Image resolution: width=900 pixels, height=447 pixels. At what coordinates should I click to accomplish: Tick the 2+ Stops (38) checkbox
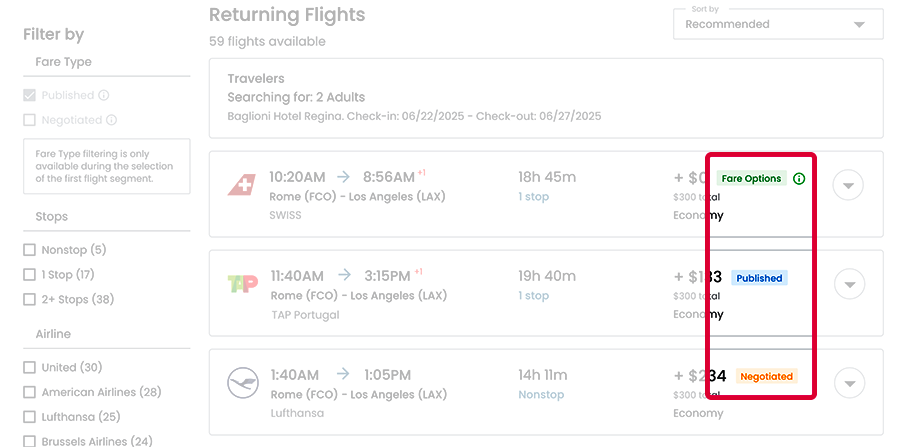(x=30, y=299)
